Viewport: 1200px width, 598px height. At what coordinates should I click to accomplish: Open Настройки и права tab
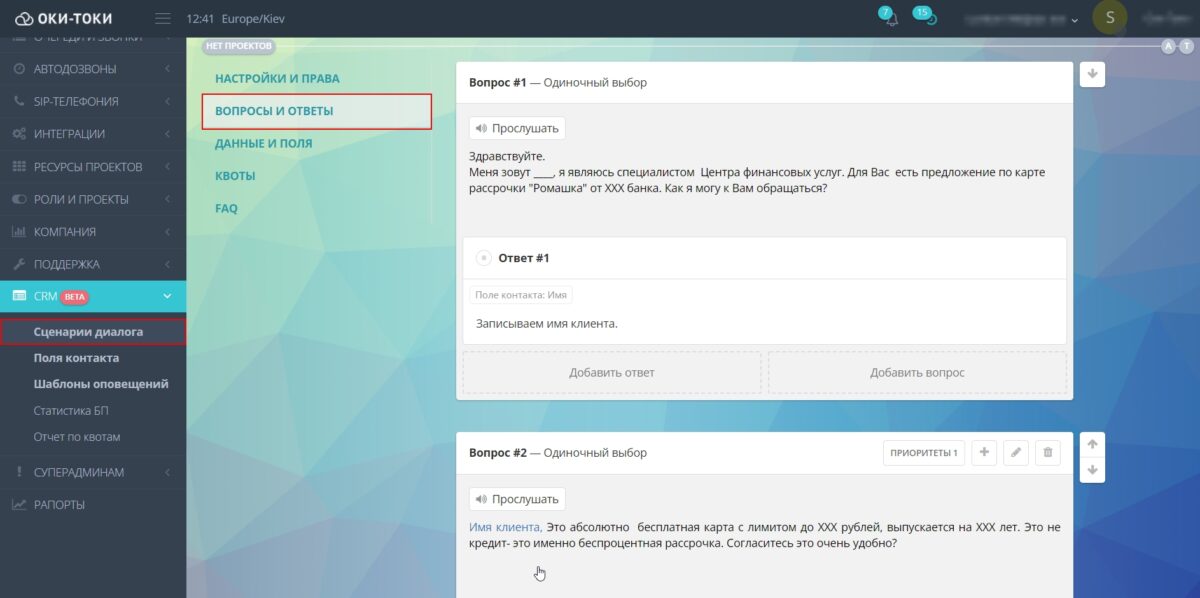[x=277, y=78]
